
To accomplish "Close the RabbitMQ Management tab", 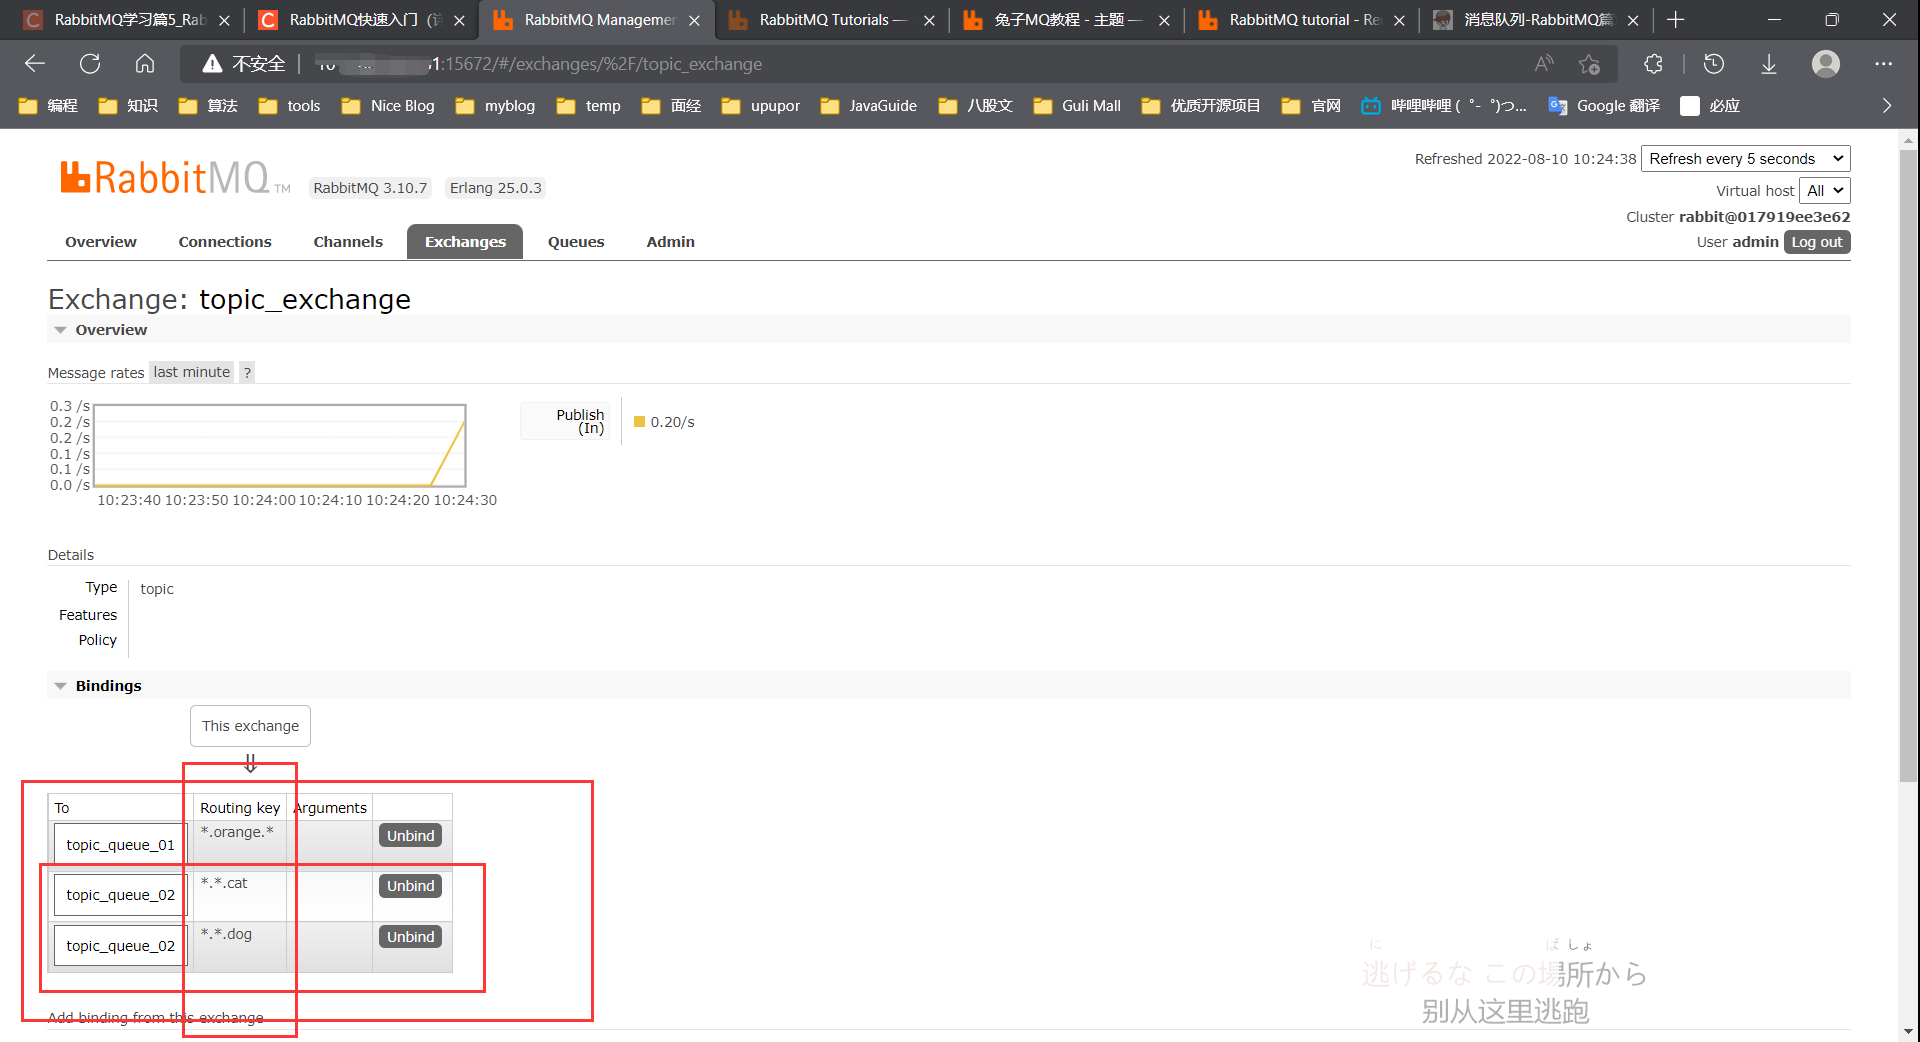I will click(x=694, y=20).
